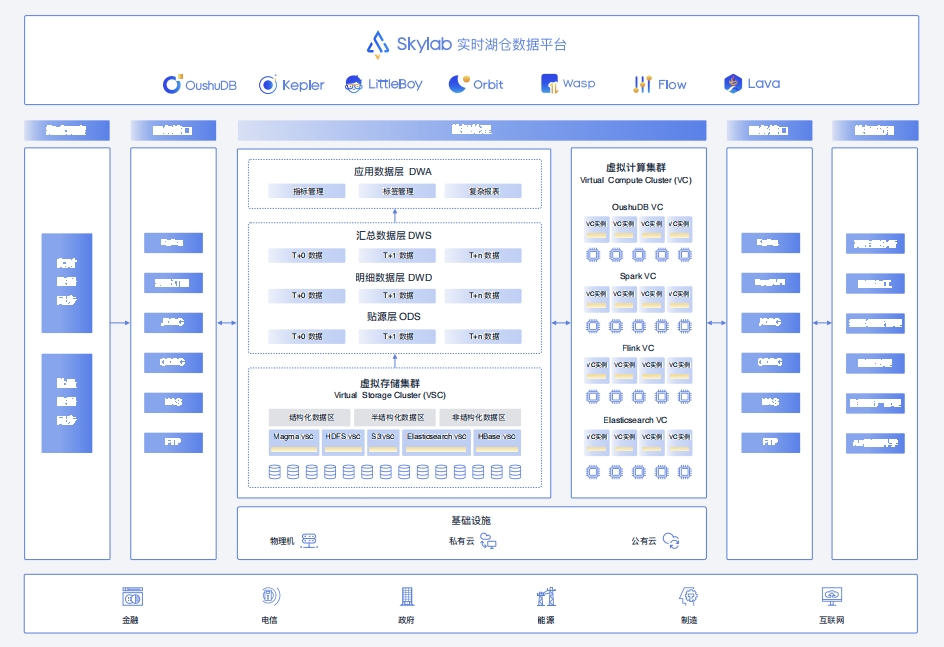Click the 结构化数据区 zone label
Screen dimensions: 944x647
[x=311, y=418]
